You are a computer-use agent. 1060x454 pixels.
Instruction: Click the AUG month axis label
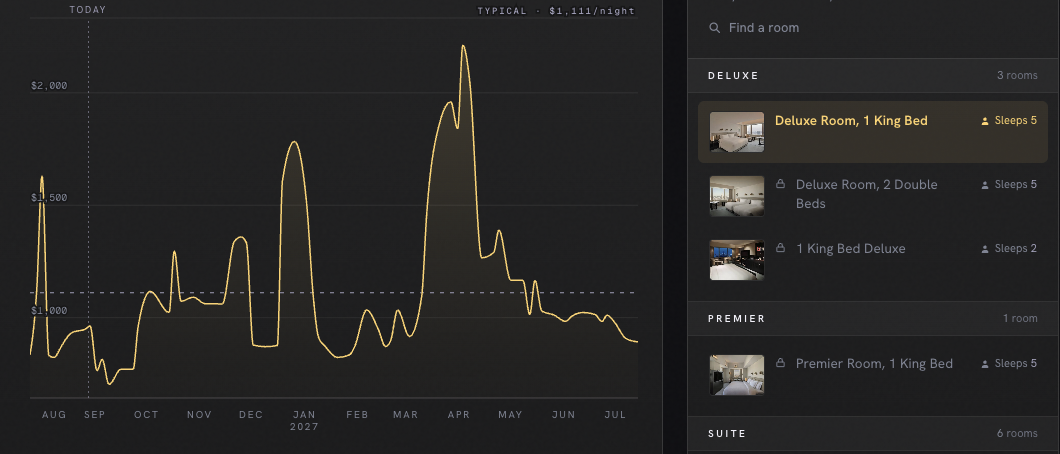[x=54, y=415]
